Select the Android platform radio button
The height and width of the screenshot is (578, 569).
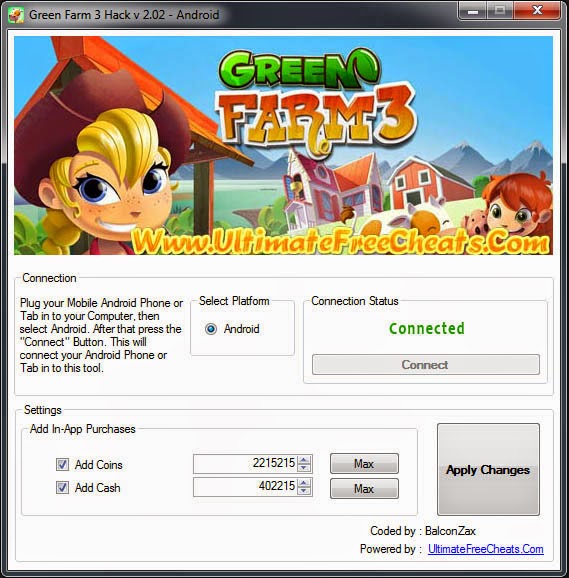tap(211, 328)
